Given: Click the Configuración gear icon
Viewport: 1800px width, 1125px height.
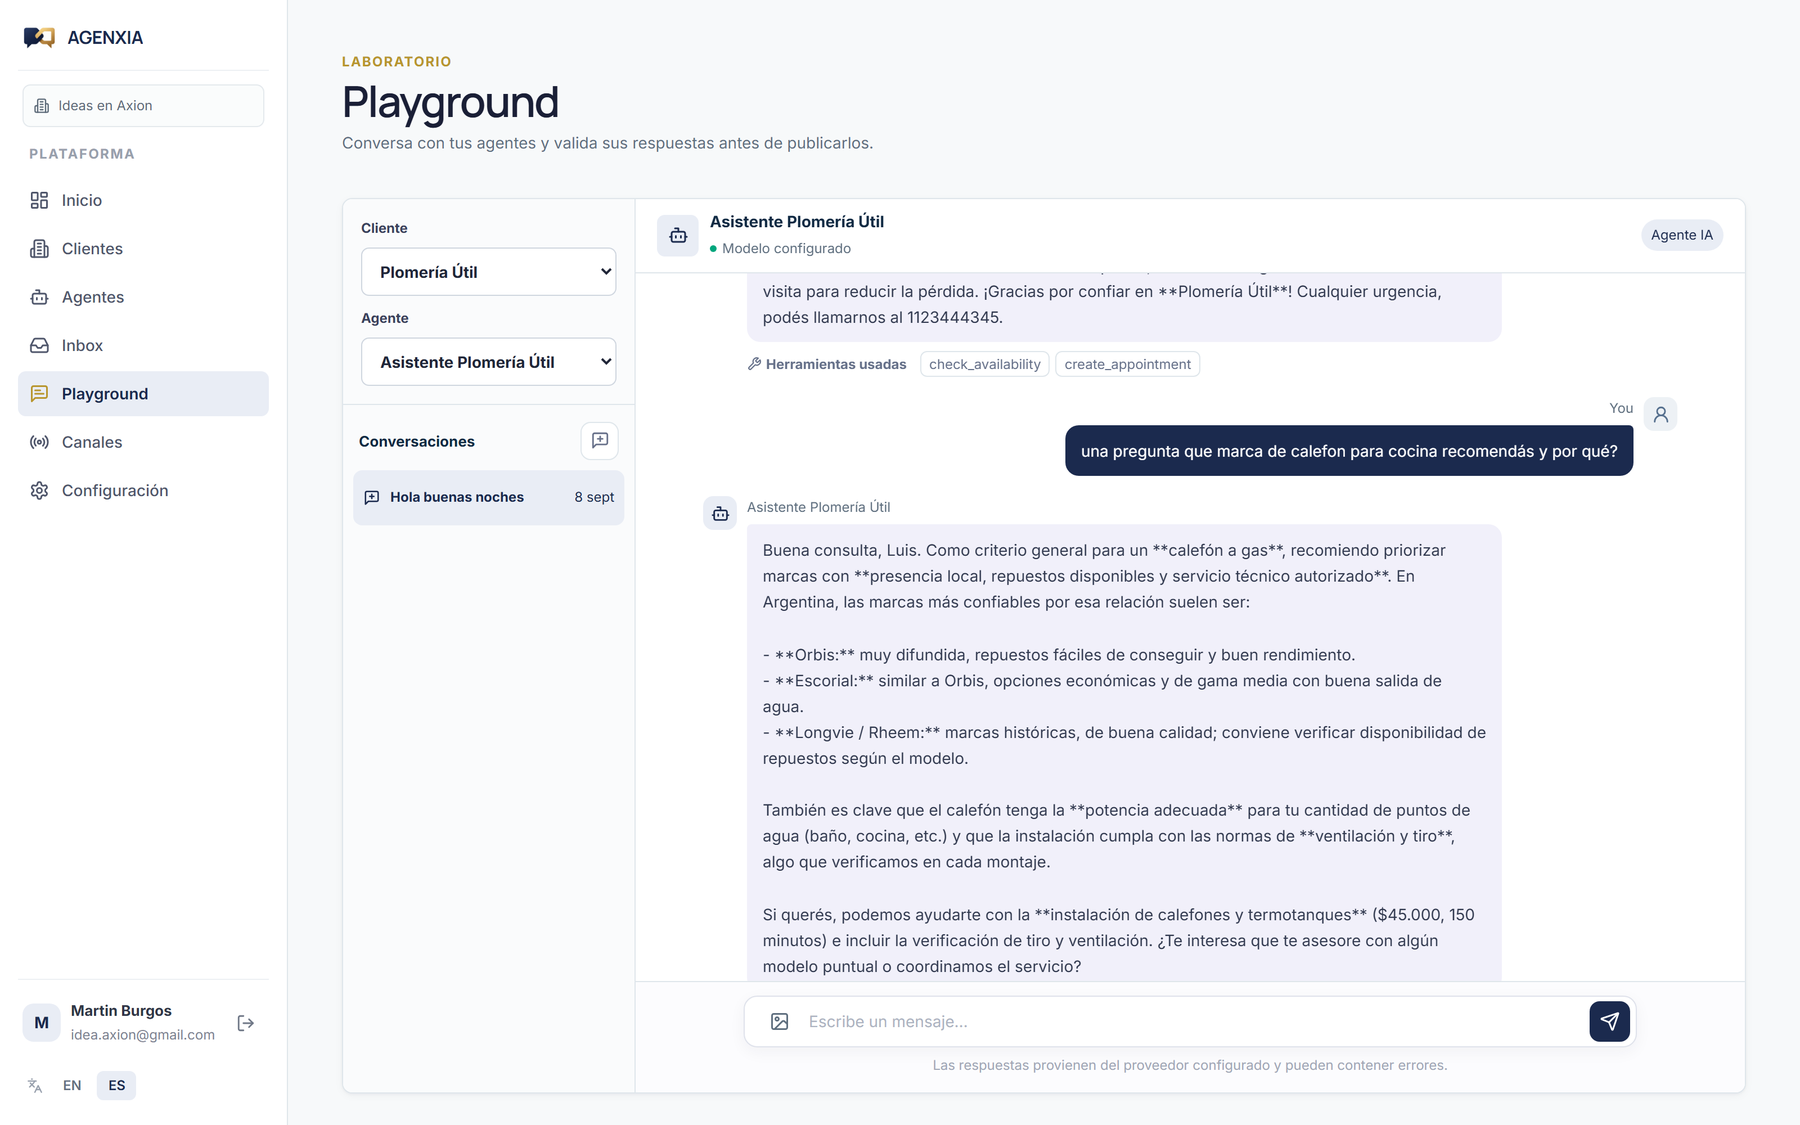Looking at the screenshot, I should coord(39,490).
